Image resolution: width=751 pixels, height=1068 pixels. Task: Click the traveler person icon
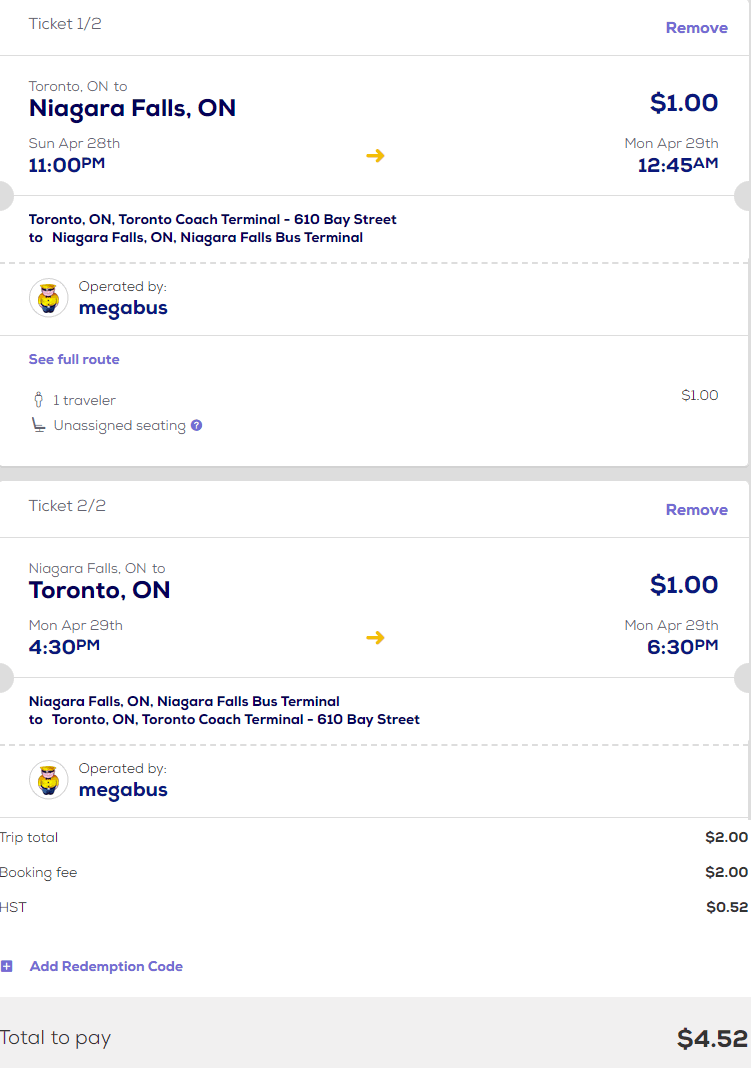point(38,400)
